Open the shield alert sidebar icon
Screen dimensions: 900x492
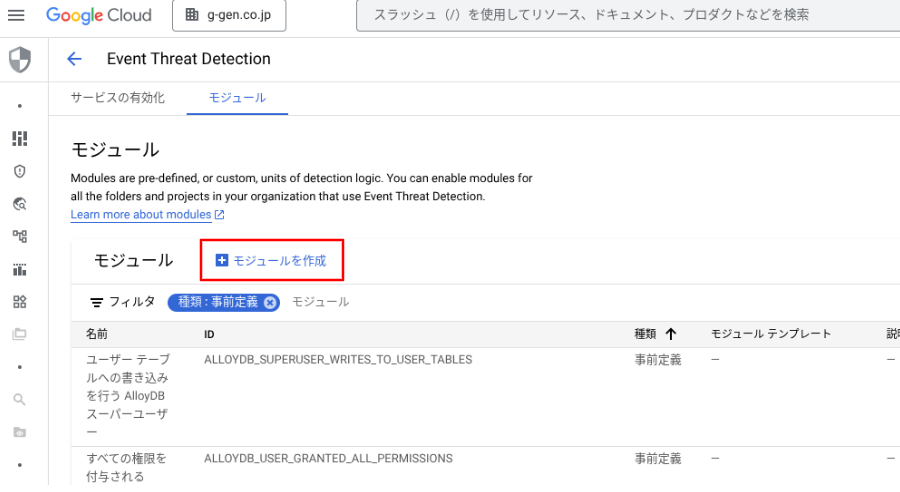coord(20,171)
